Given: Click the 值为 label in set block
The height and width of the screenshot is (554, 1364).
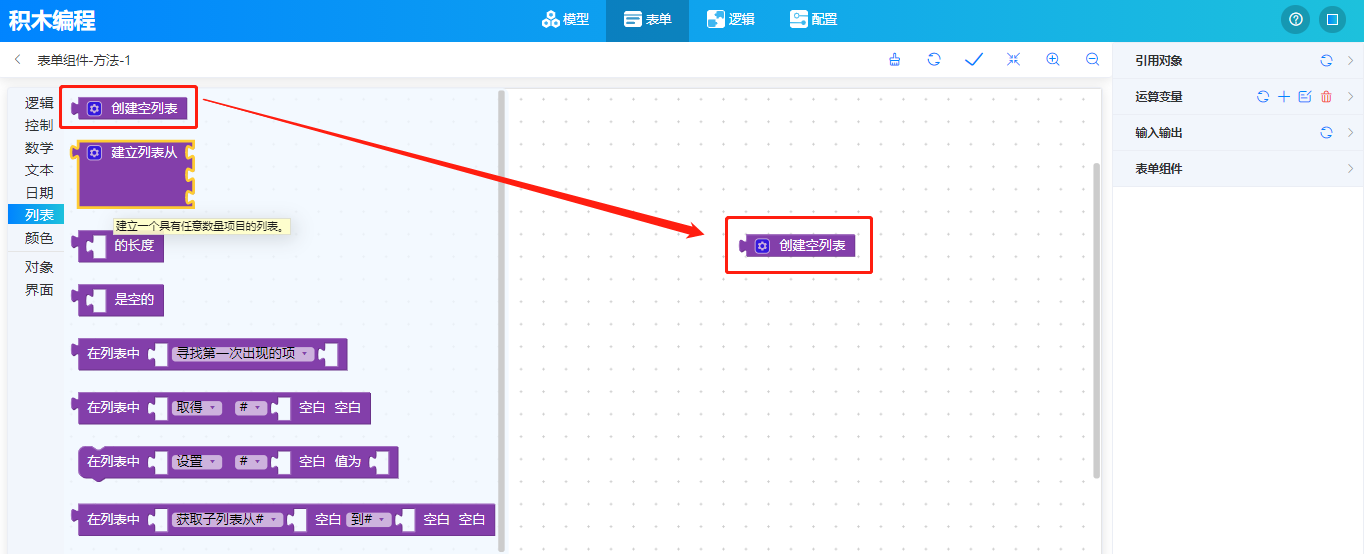Looking at the screenshot, I should pos(347,462).
